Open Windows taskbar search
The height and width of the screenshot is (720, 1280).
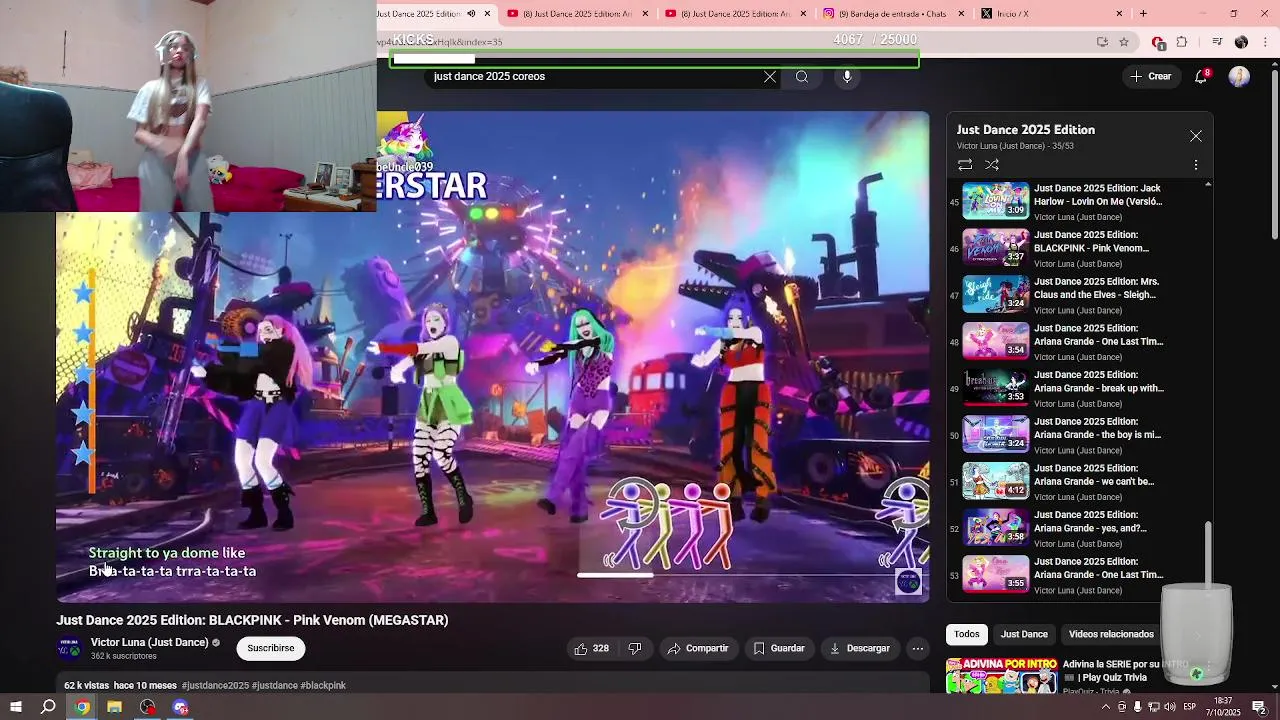[48, 707]
